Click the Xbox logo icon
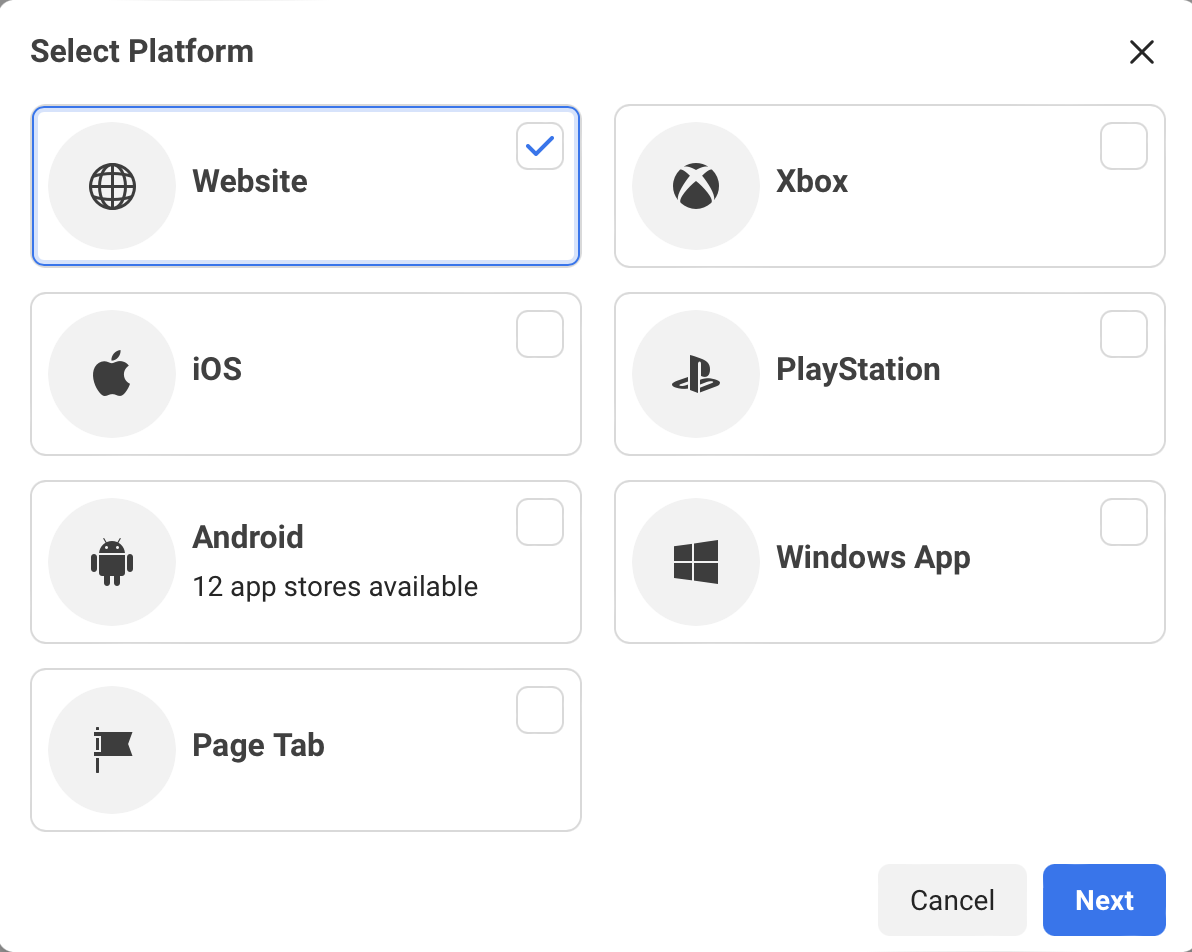 click(x=696, y=186)
